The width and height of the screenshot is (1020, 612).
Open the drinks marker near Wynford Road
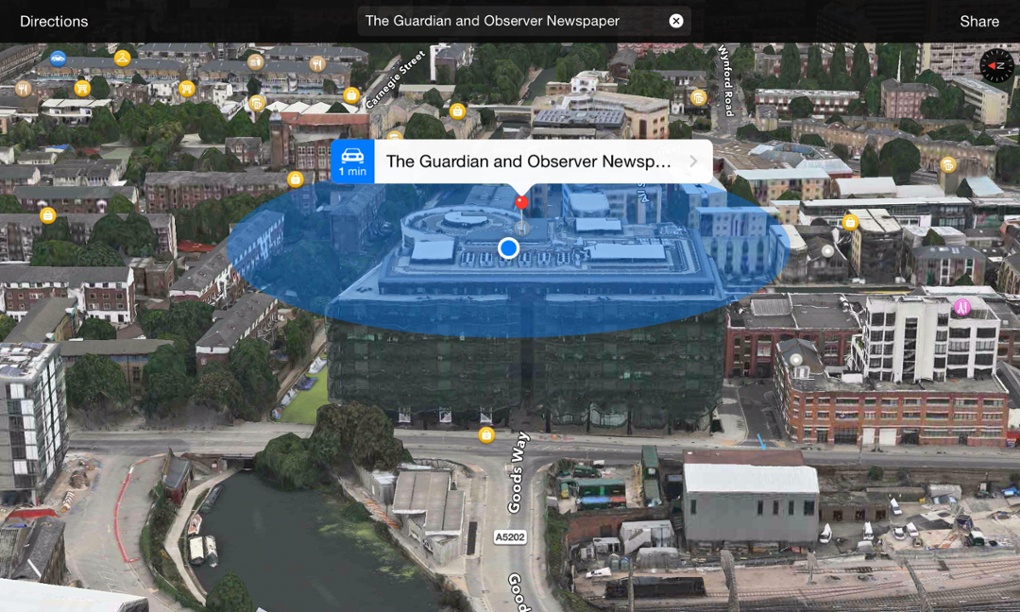(698, 98)
